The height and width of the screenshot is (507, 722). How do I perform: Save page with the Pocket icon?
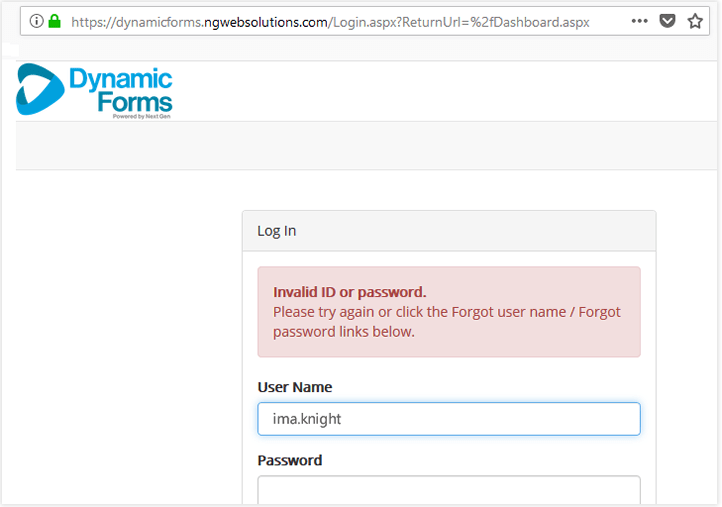tap(667, 21)
